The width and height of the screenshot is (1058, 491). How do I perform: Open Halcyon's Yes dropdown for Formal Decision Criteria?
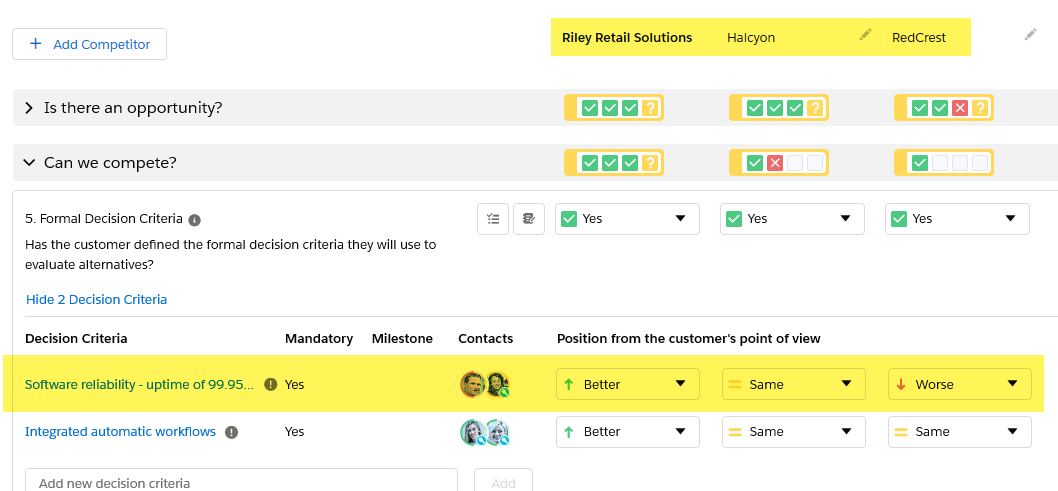pyautogui.click(x=792, y=219)
